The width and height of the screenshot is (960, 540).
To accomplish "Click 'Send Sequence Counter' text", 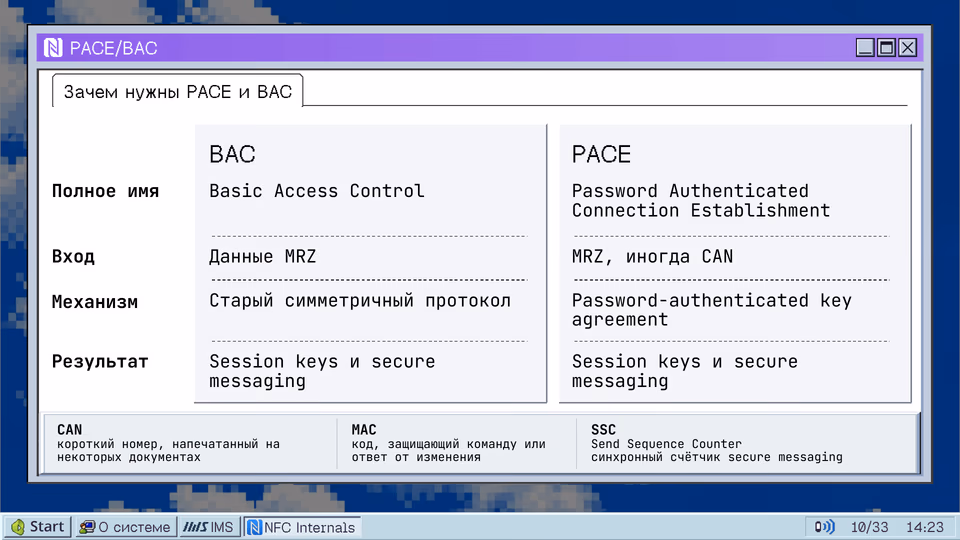I will click(x=666, y=444).
